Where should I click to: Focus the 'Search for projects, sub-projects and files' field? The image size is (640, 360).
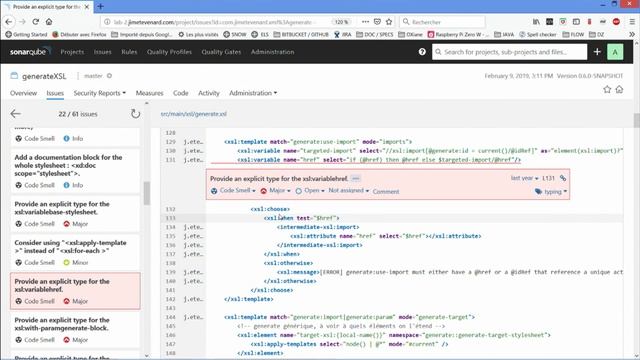coord(509,52)
